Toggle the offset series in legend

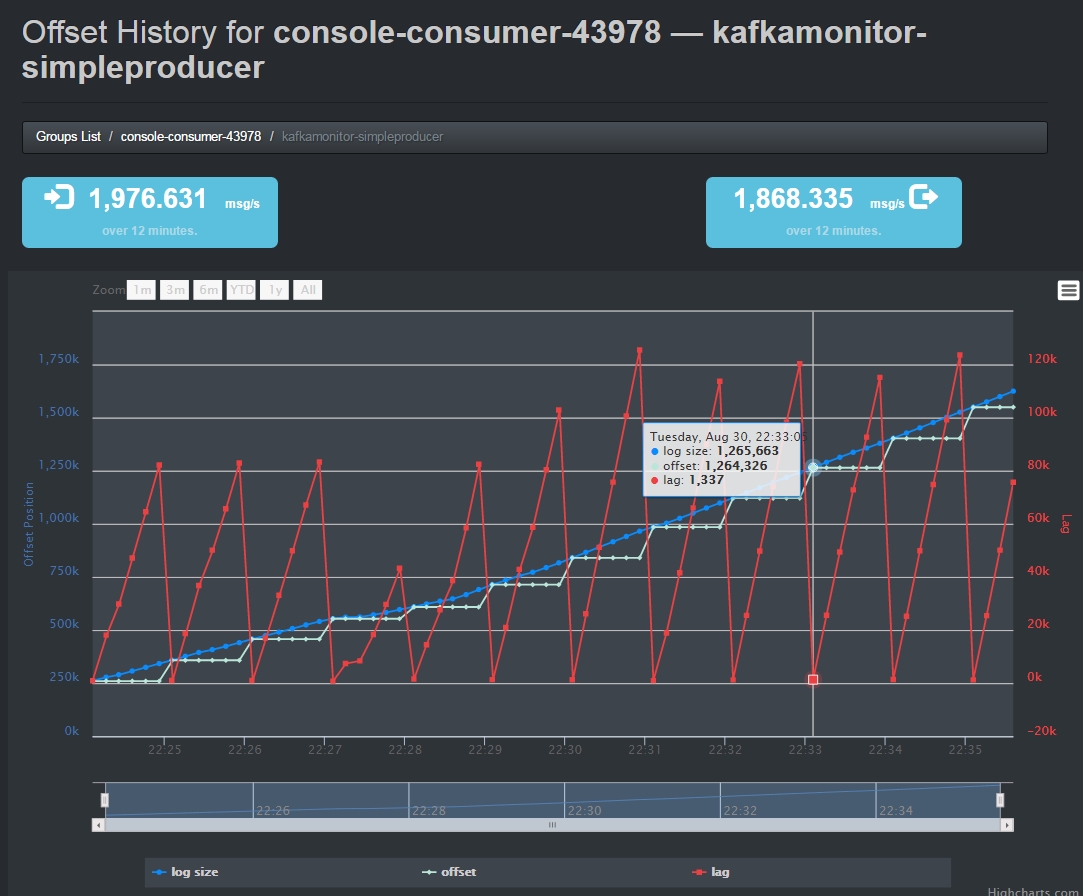(449, 872)
